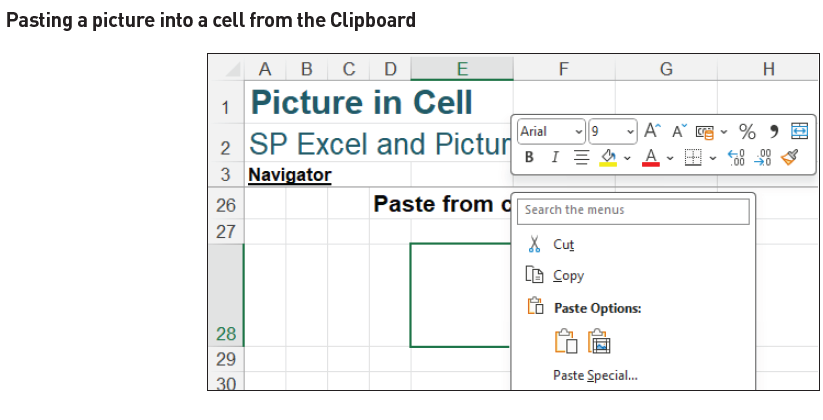Screen dimensions: 823x420
Task: Click the 'Paste from c' heading cell
Action: pos(442,204)
